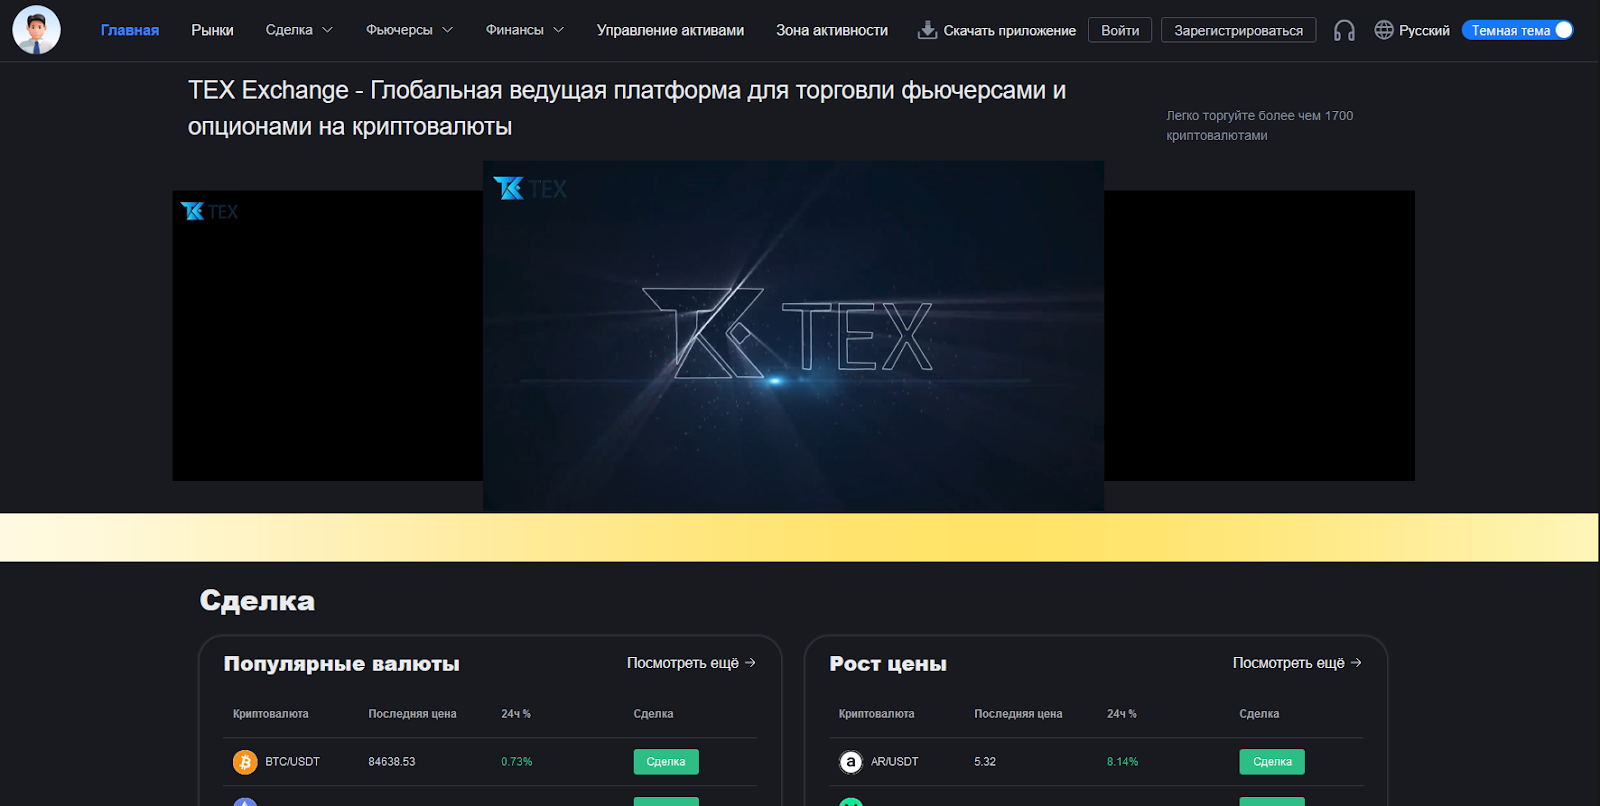Screen dimensions: 1600x806
Task: Click the green Сделка button for BTC/USDT
Action: click(x=666, y=762)
